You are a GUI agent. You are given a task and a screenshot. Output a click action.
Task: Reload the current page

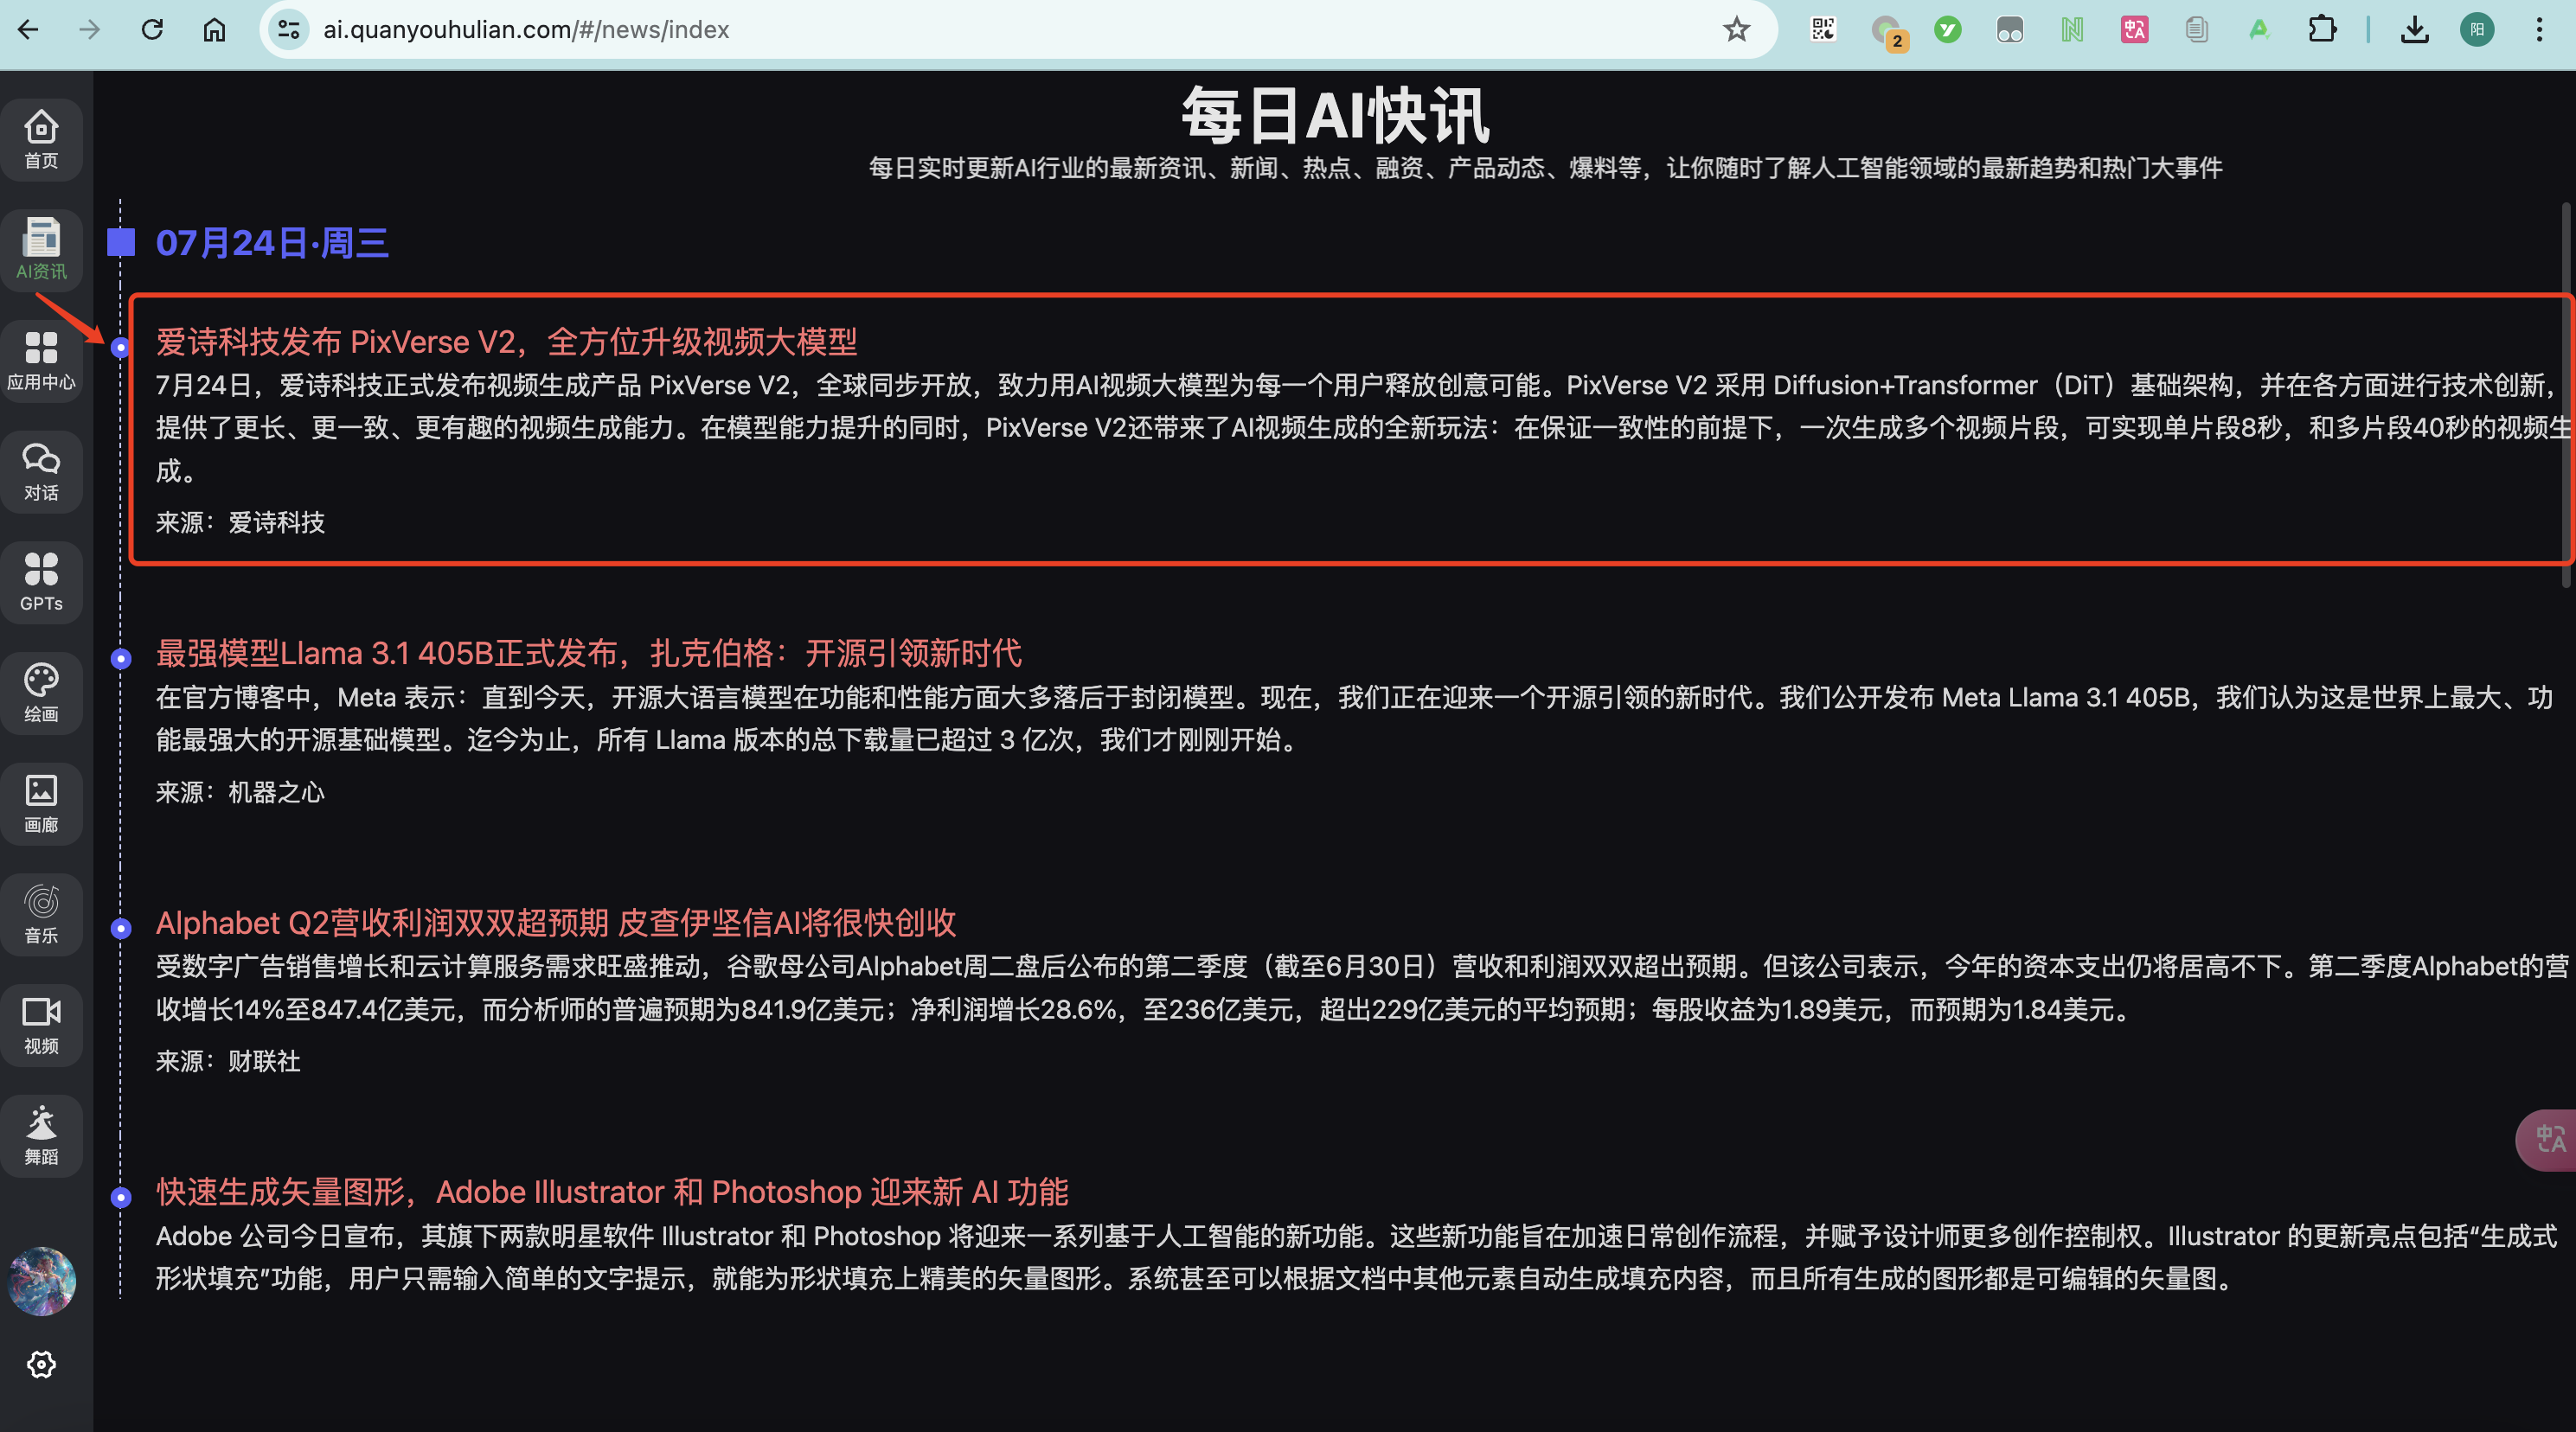tap(152, 29)
